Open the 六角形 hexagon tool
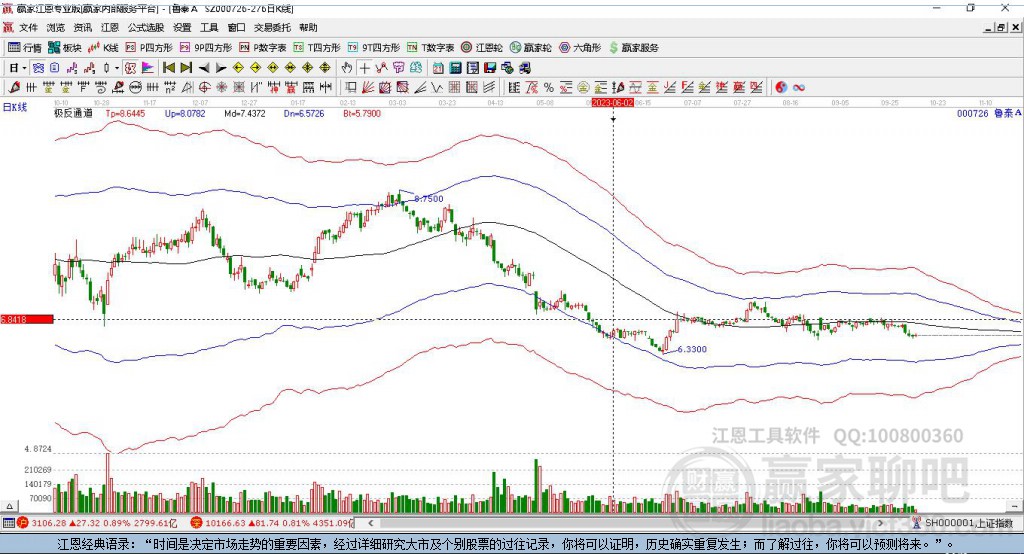 (580, 48)
